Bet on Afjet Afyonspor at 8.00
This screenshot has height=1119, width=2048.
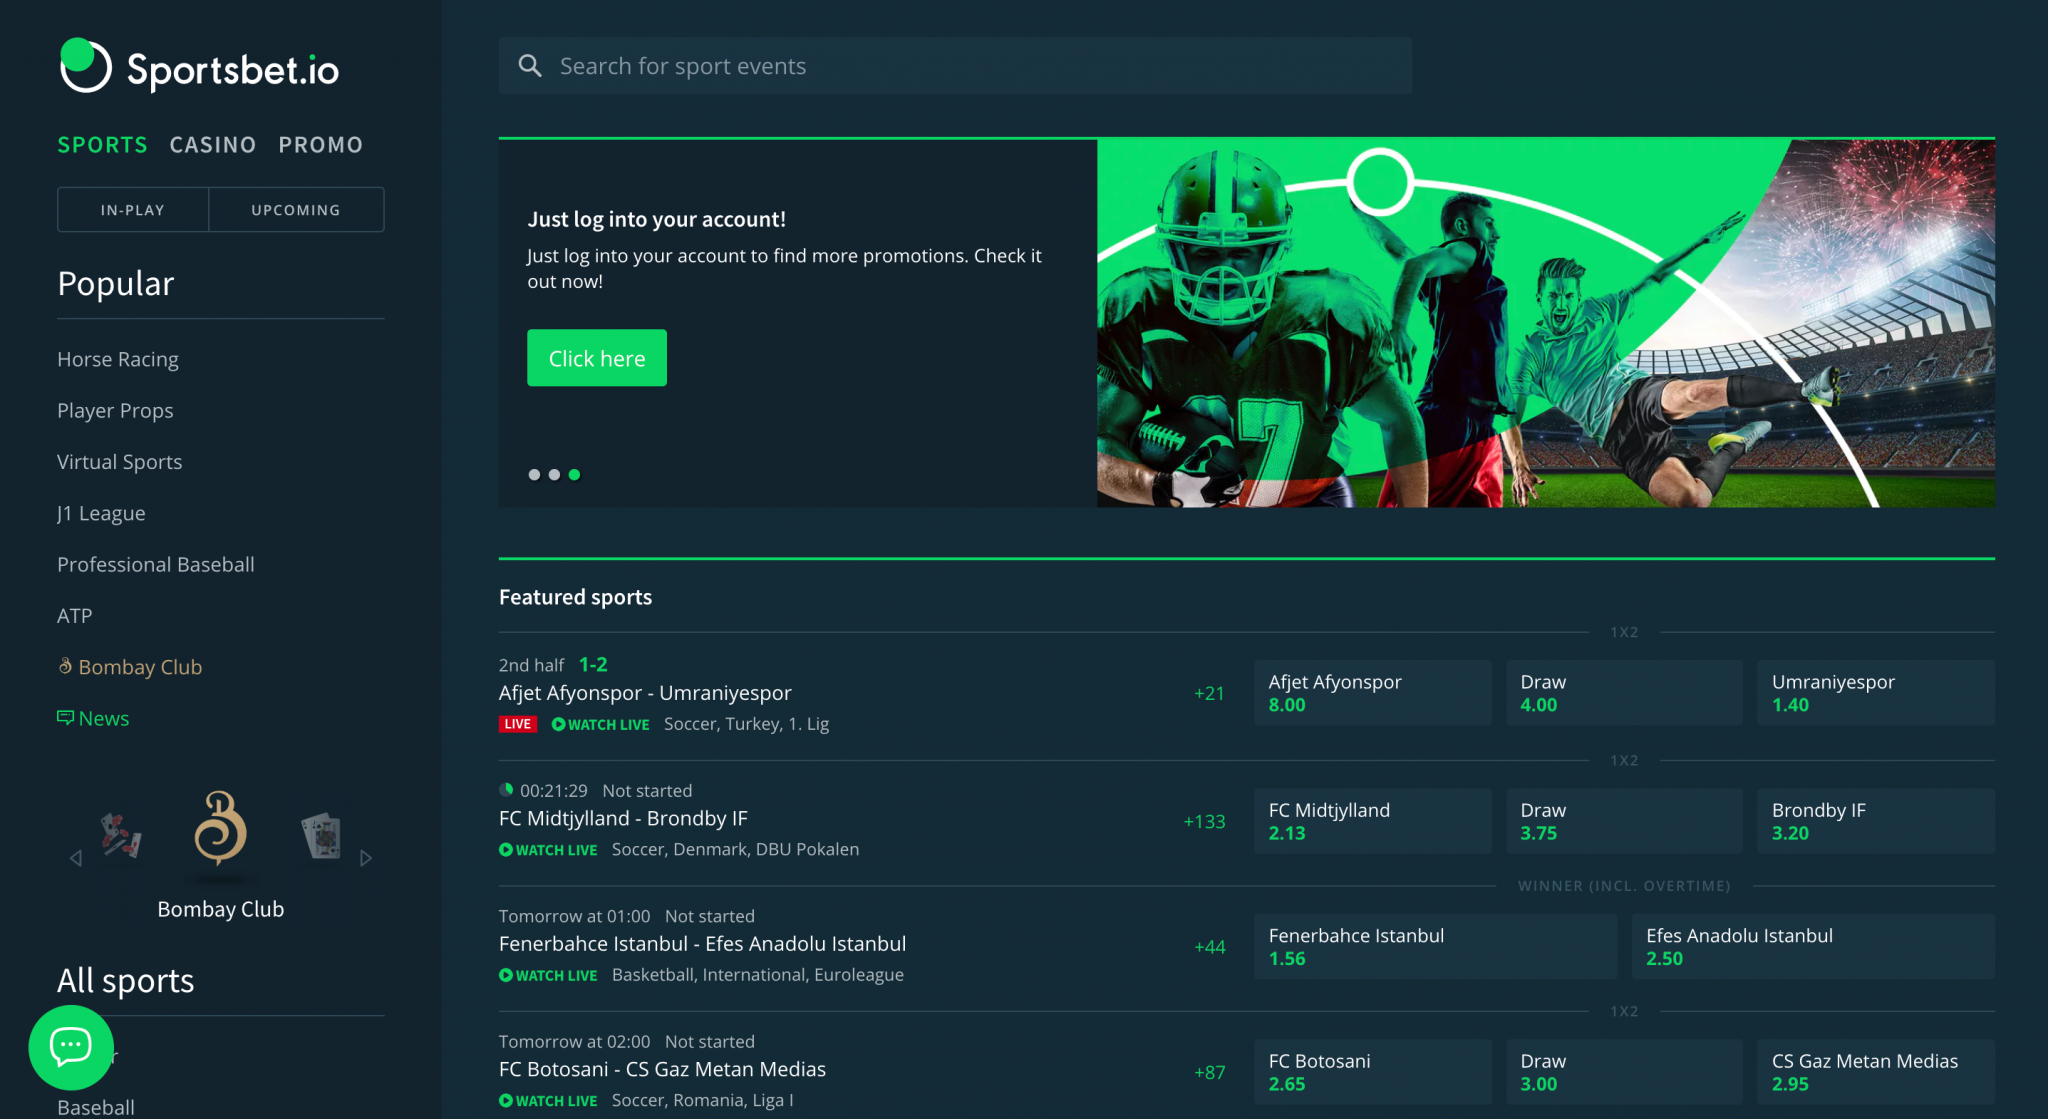(1372, 693)
